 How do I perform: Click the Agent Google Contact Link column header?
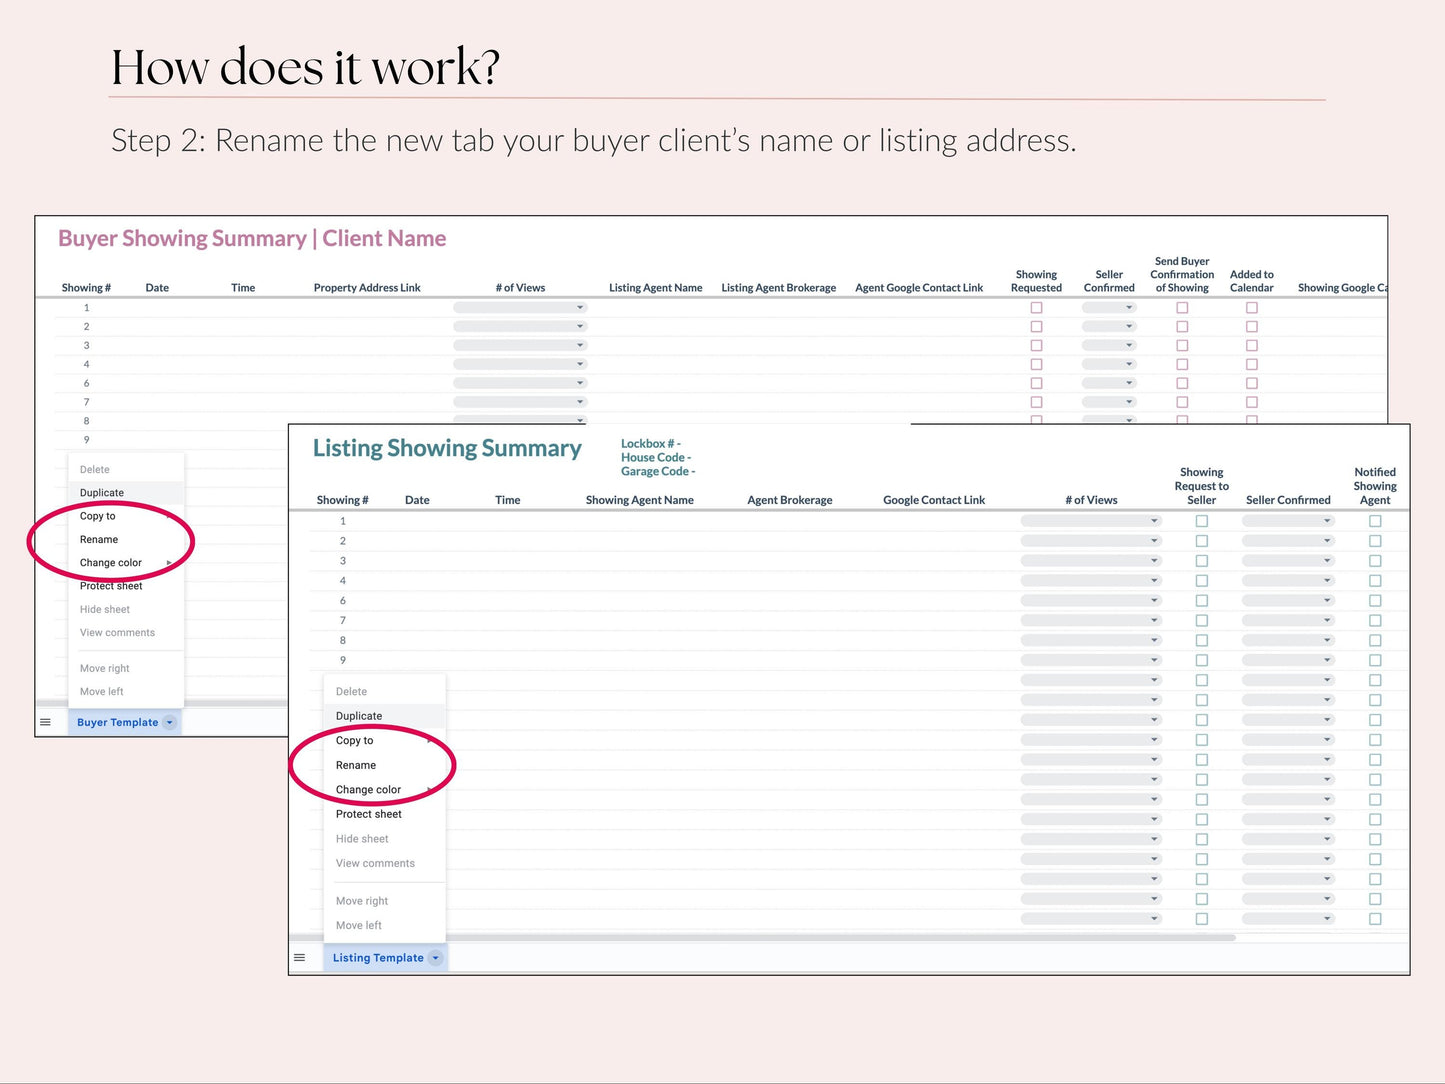pyautogui.click(x=919, y=288)
